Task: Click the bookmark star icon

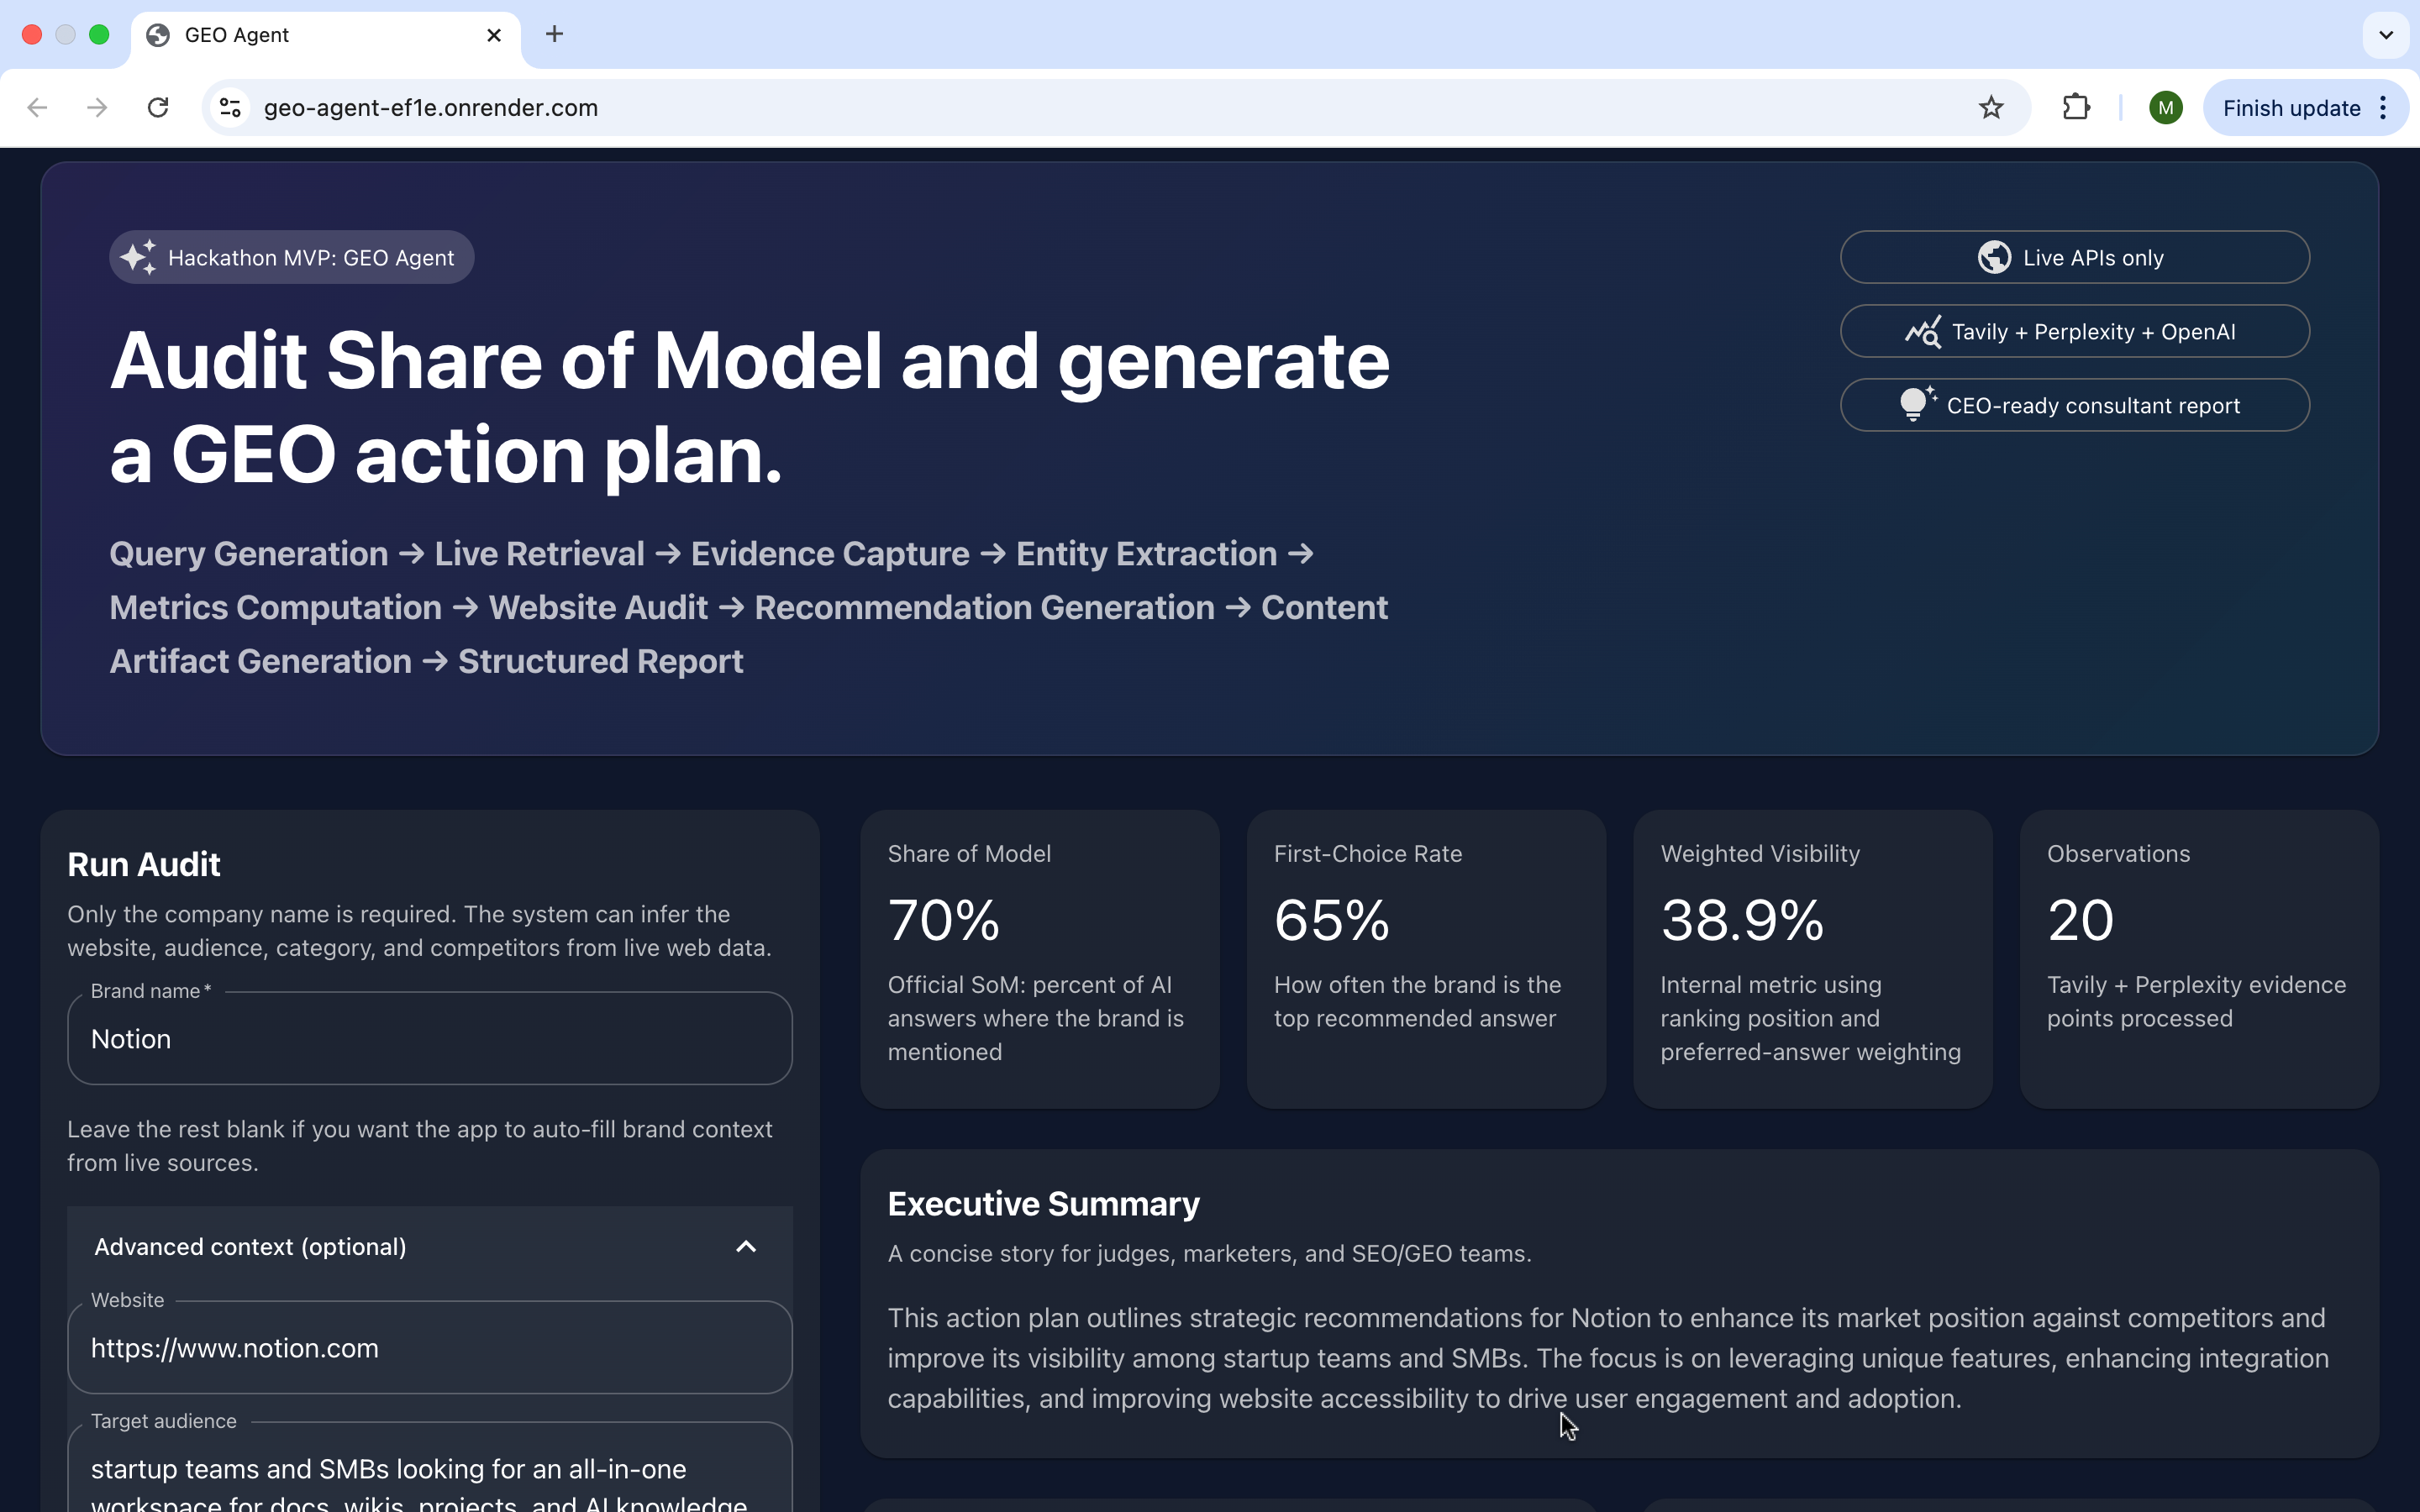Action: pos(1991,108)
